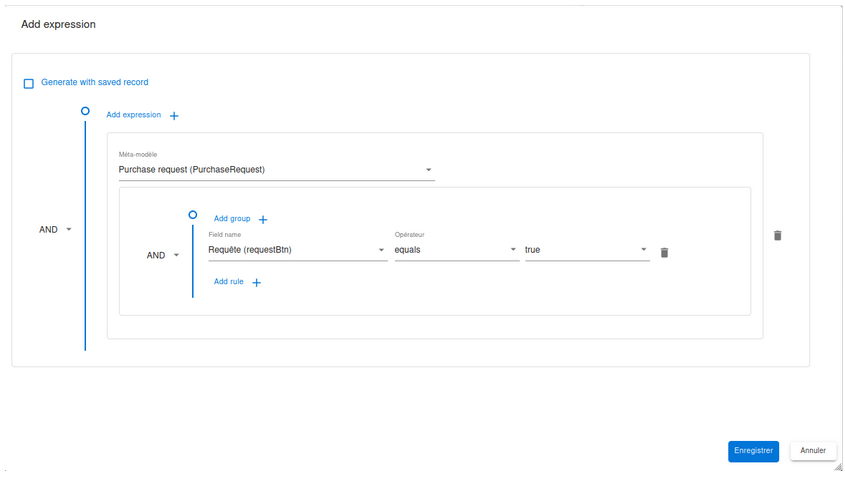845x477 pixels.
Task: Click the plus icon beside Add expression
Action: tap(174, 116)
